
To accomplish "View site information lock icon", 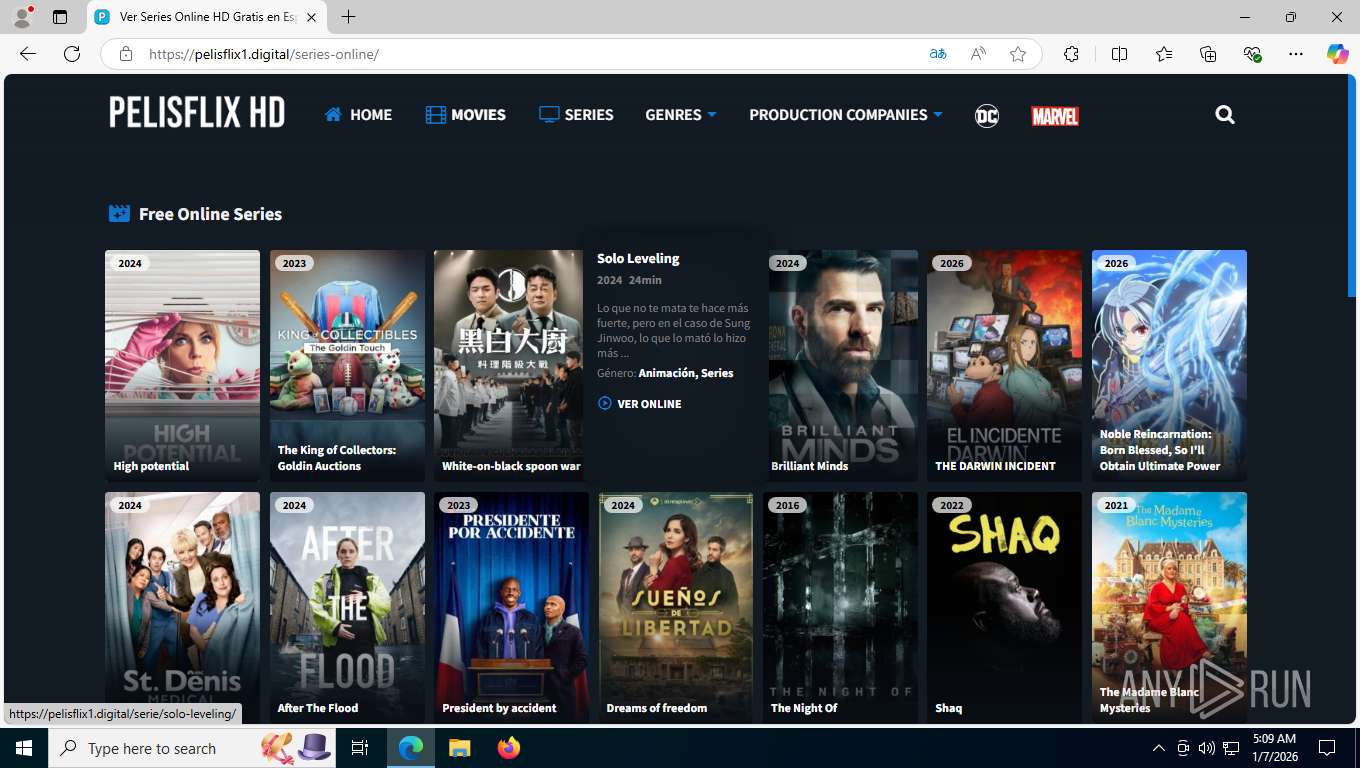I will pyautogui.click(x=125, y=54).
